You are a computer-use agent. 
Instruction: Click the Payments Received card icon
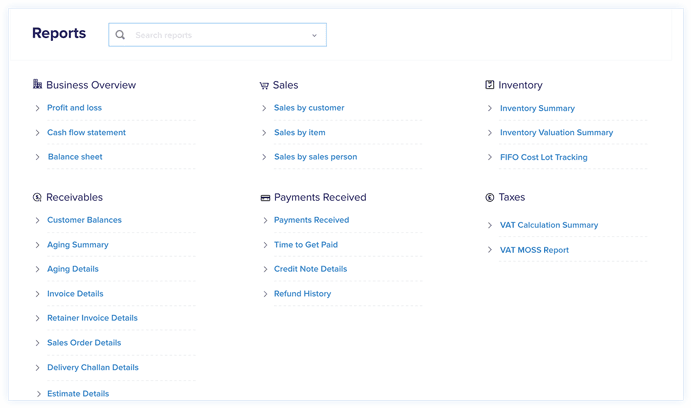point(265,198)
